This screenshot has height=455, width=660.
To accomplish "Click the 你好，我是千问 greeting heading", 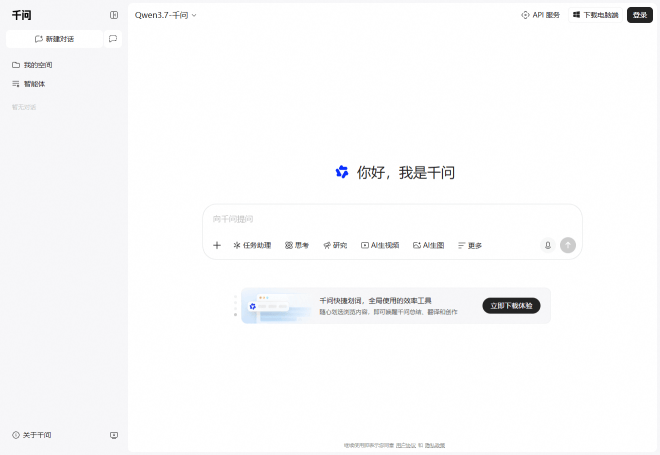I will pos(406,173).
